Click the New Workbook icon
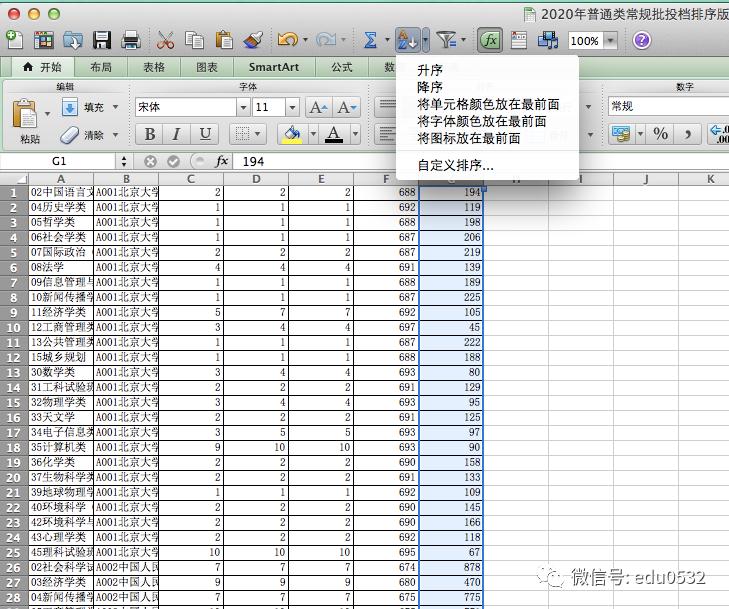729x609 pixels. (x=14, y=40)
